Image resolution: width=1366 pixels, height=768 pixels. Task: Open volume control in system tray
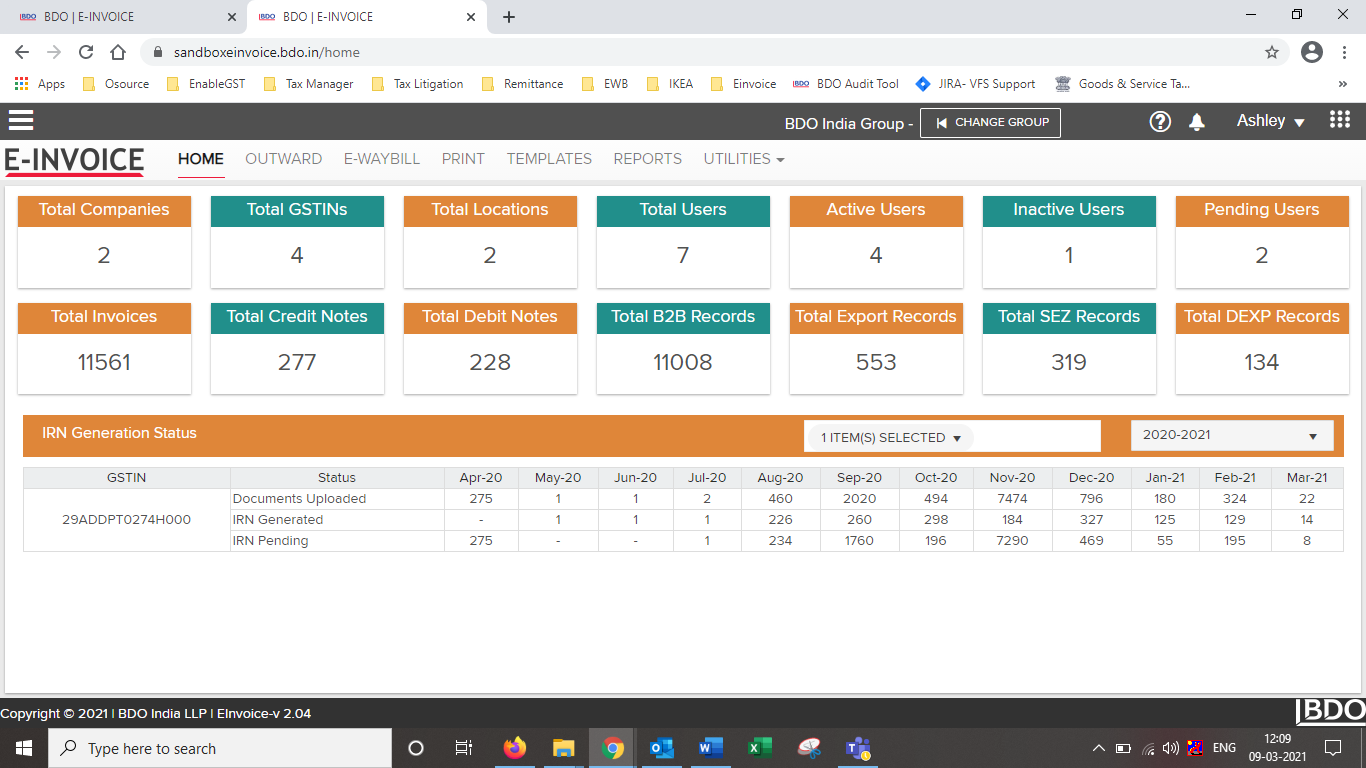click(1171, 748)
